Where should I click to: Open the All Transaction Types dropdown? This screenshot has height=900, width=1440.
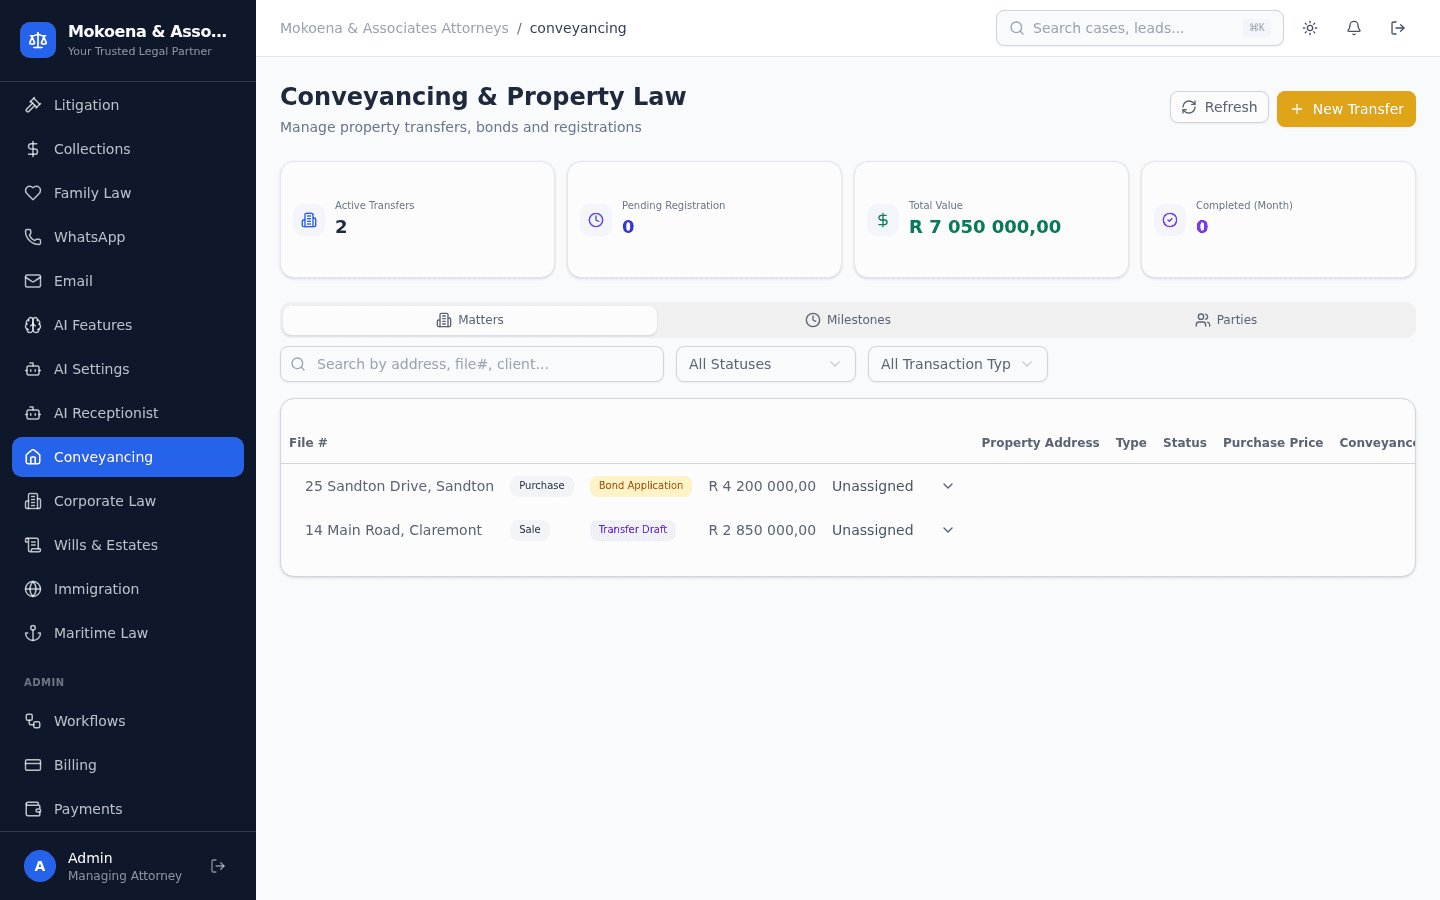(x=958, y=364)
